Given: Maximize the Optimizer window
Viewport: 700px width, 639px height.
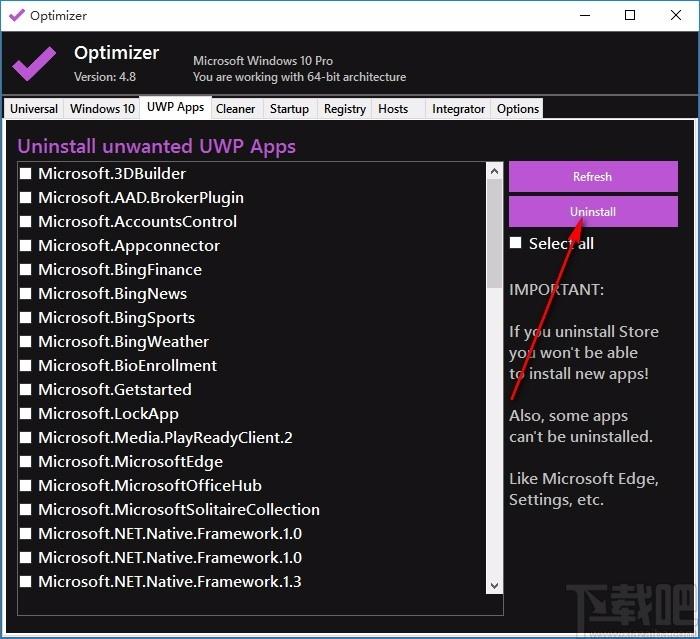Looking at the screenshot, I should 630,15.
